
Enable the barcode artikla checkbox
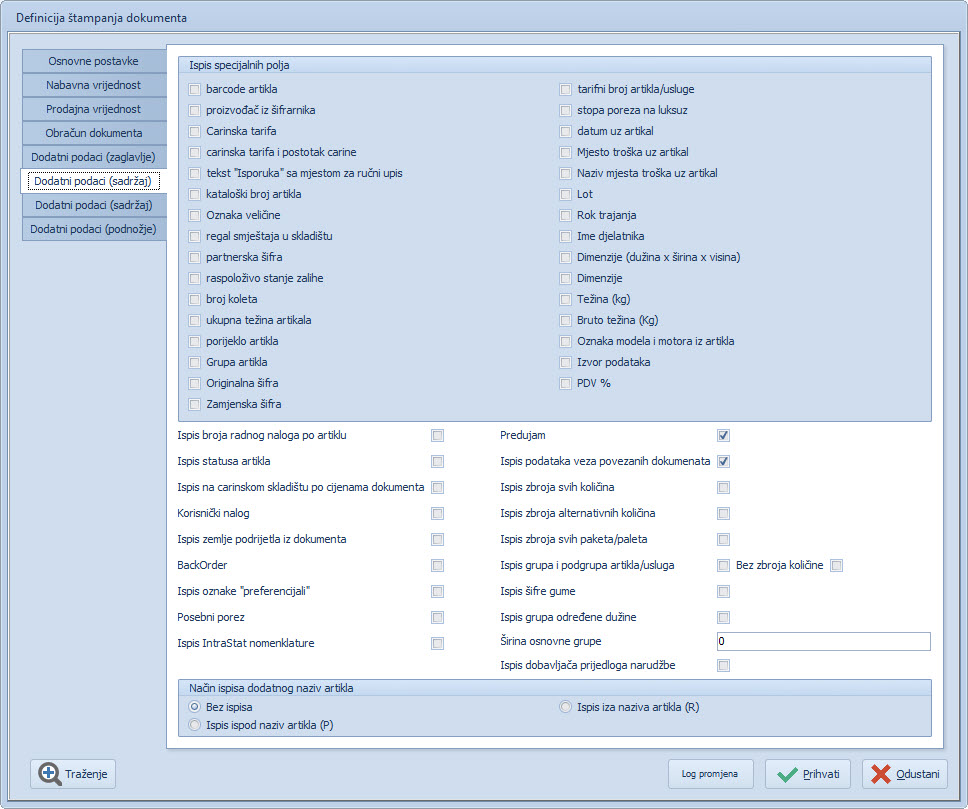pyautogui.click(x=195, y=90)
